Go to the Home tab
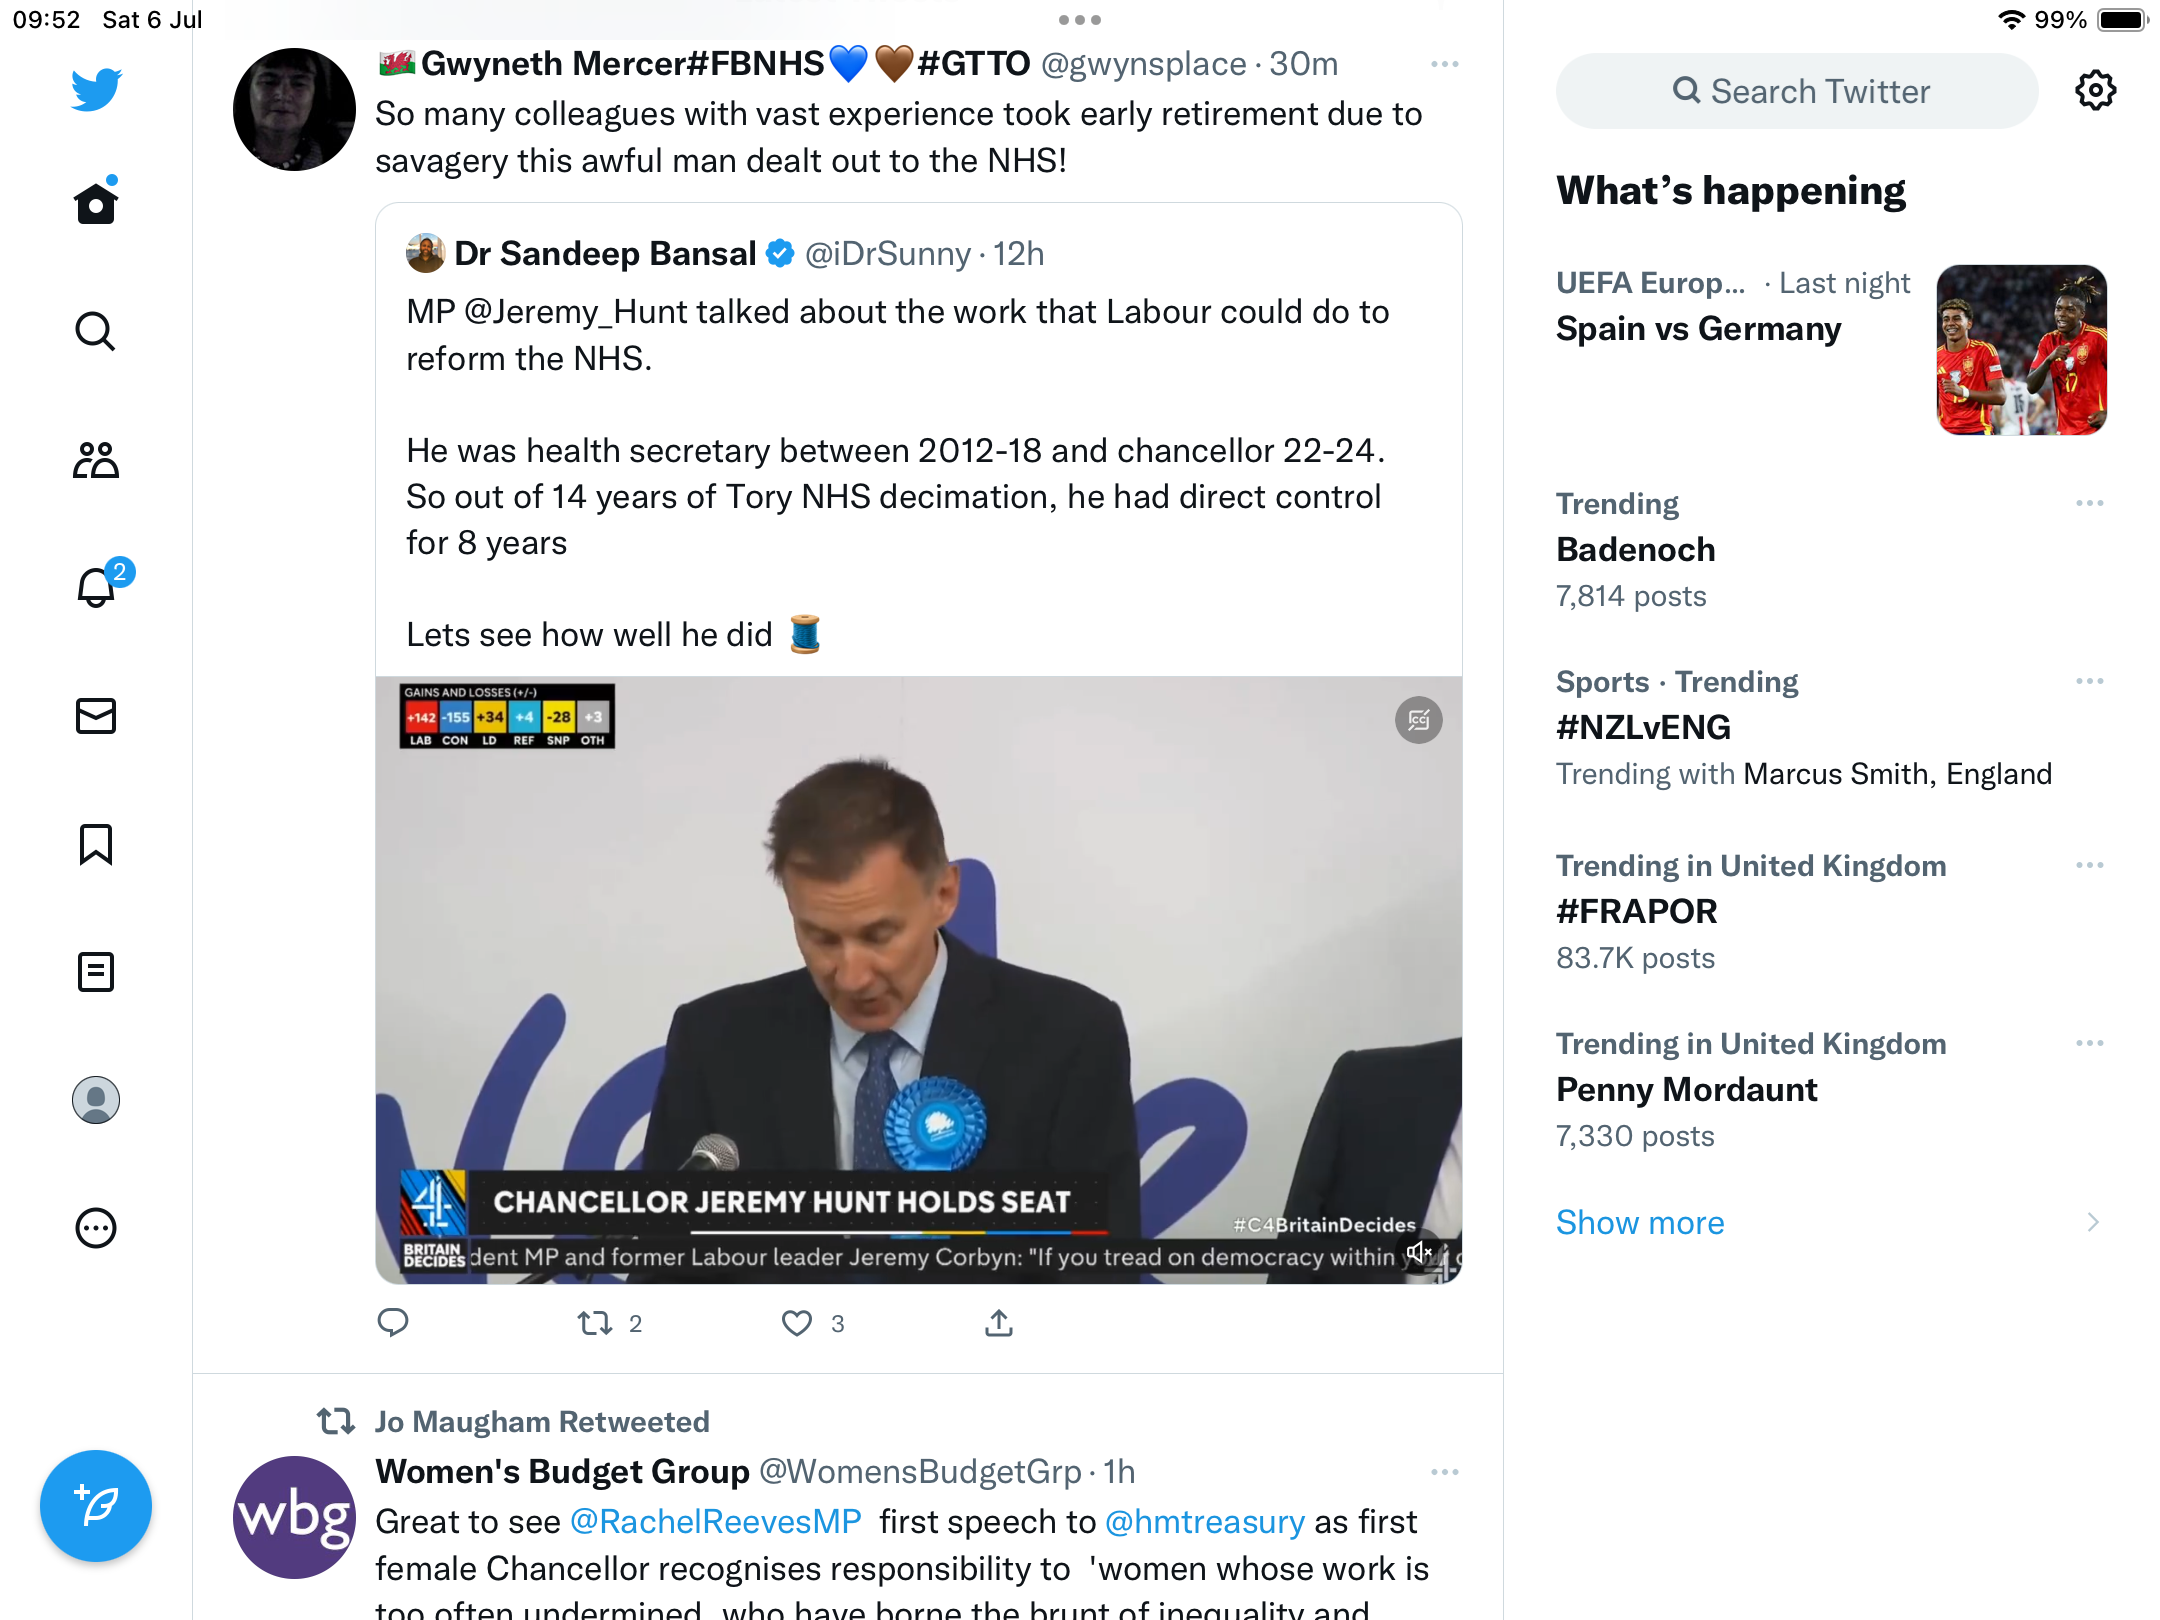The width and height of the screenshot is (2160, 1620). pos(96,203)
